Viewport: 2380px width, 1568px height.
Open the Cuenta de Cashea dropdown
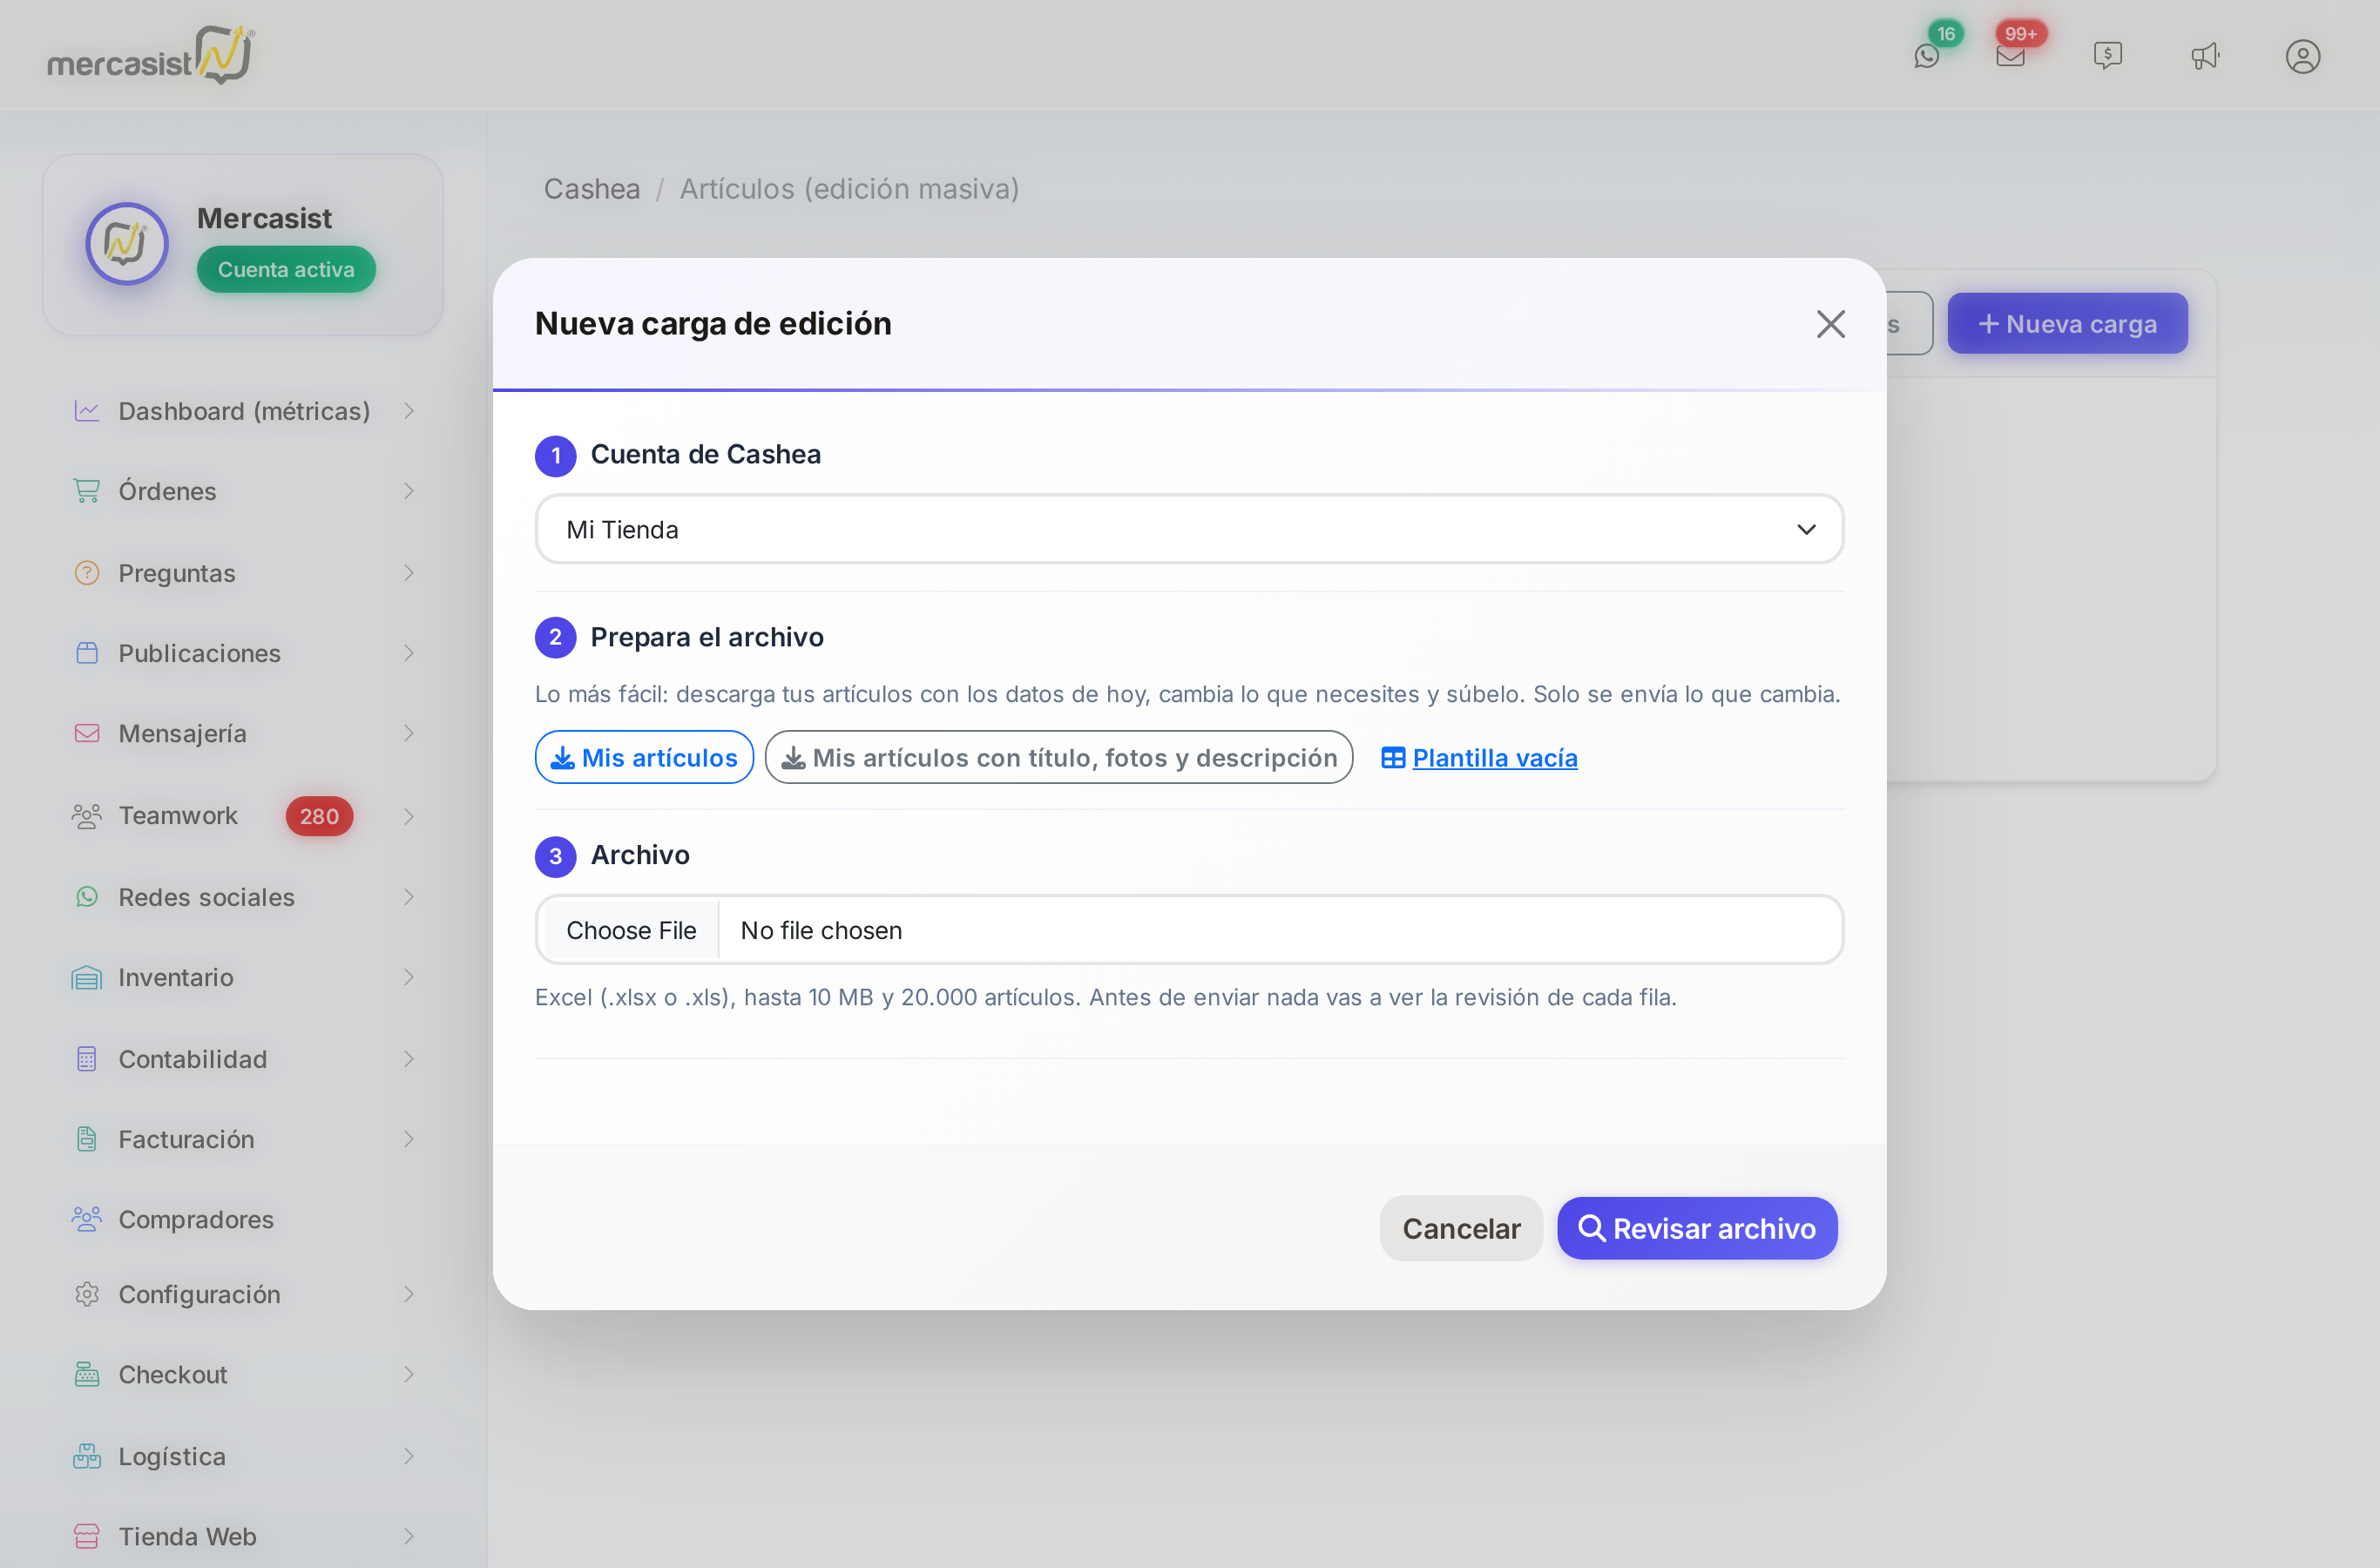coord(1189,529)
